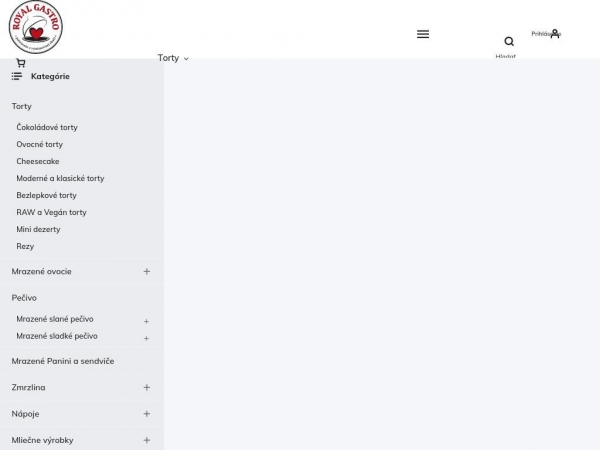Open Mliečne výrobky category link
Image resolution: width=600 pixels, height=450 pixels.
(x=42, y=440)
